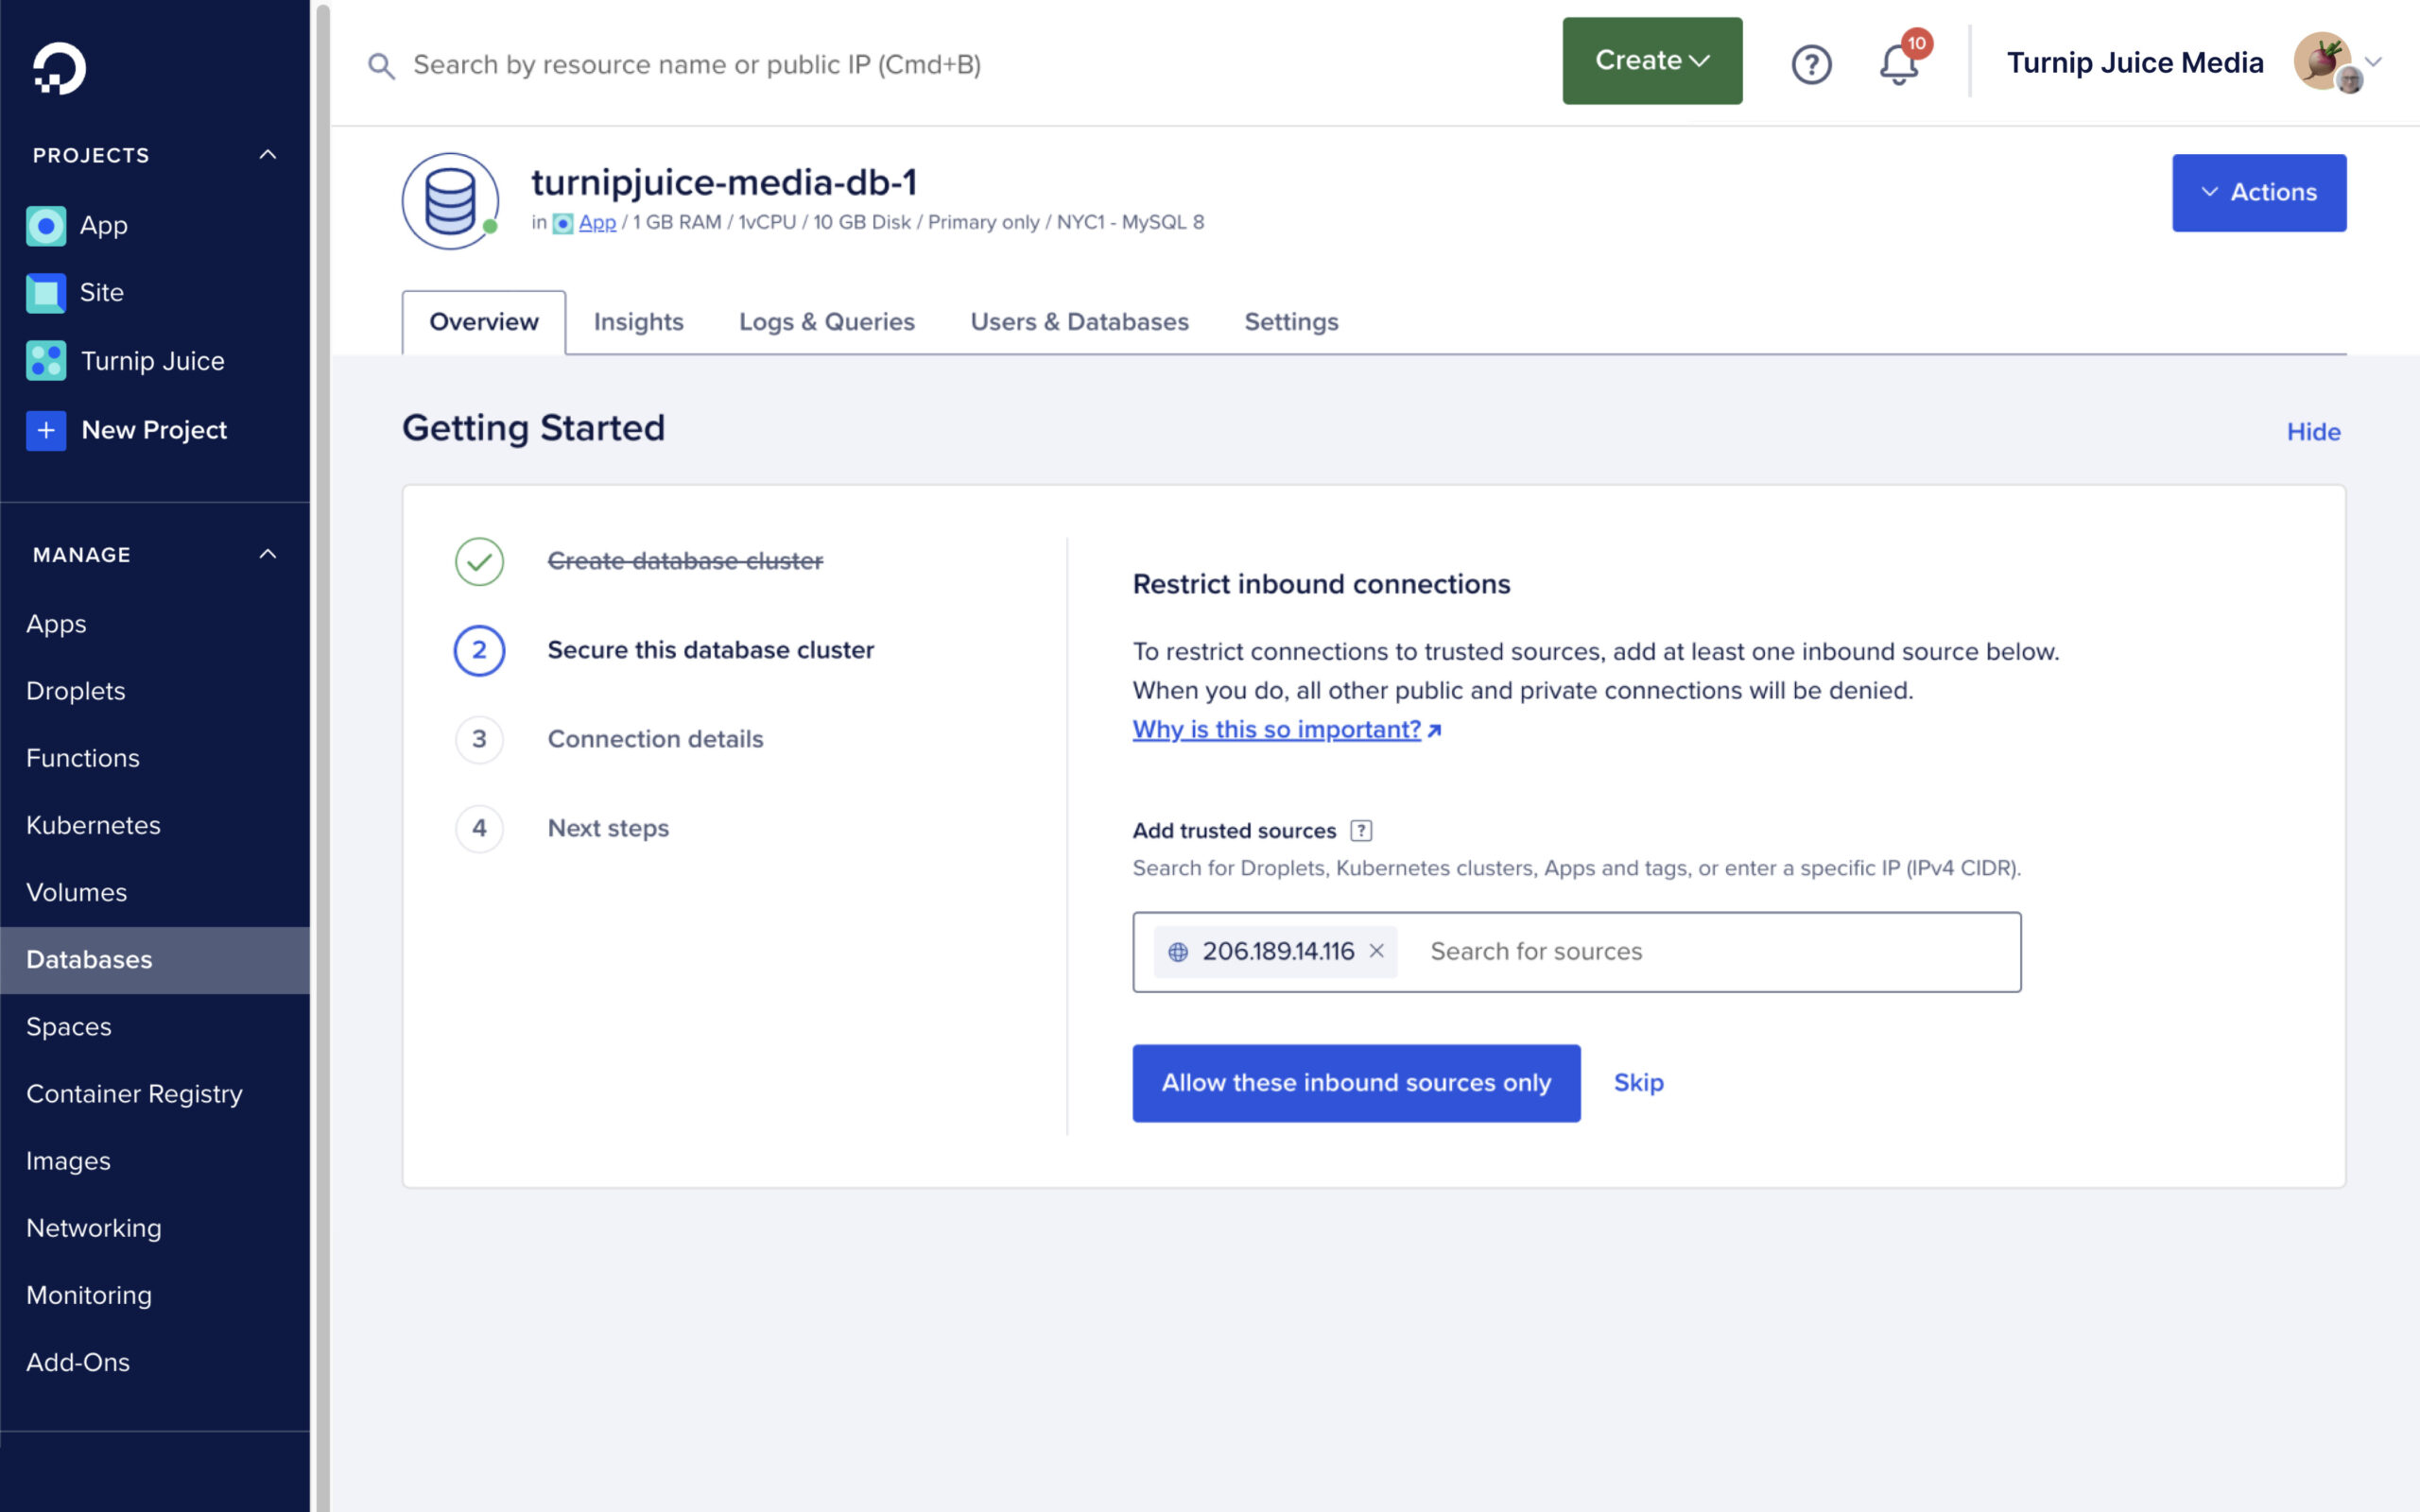Click the sidebar vertical scrollbar
This screenshot has width=2420, height=1512.
click(323, 756)
